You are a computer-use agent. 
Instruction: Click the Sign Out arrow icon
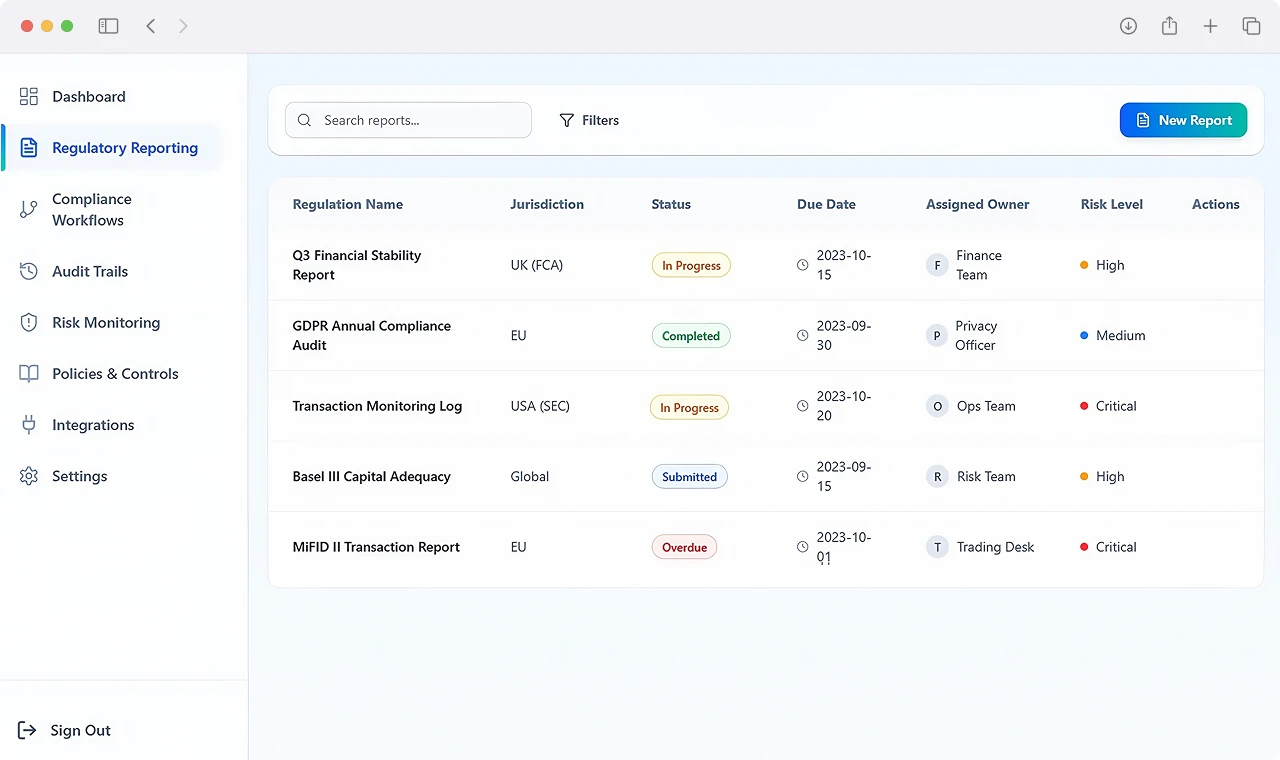tap(27, 730)
